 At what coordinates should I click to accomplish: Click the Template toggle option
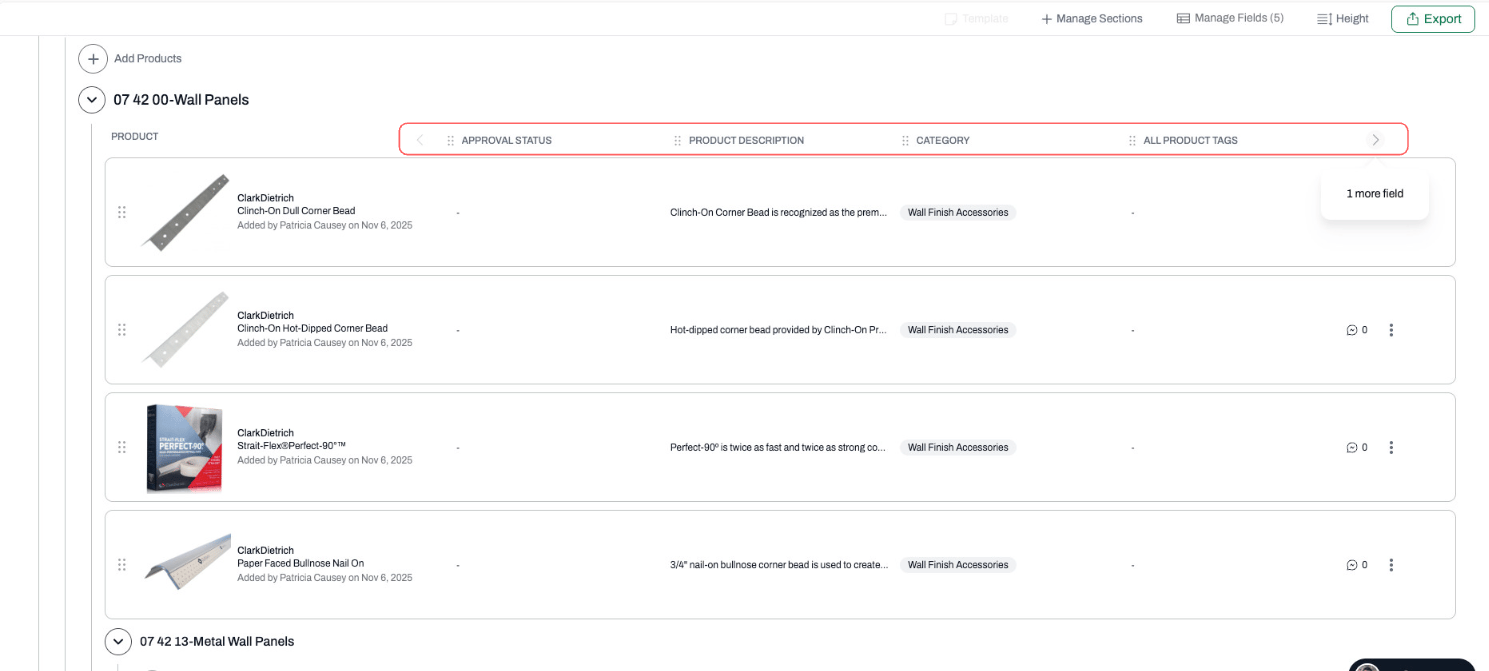pyautogui.click(x=976, y=19)
